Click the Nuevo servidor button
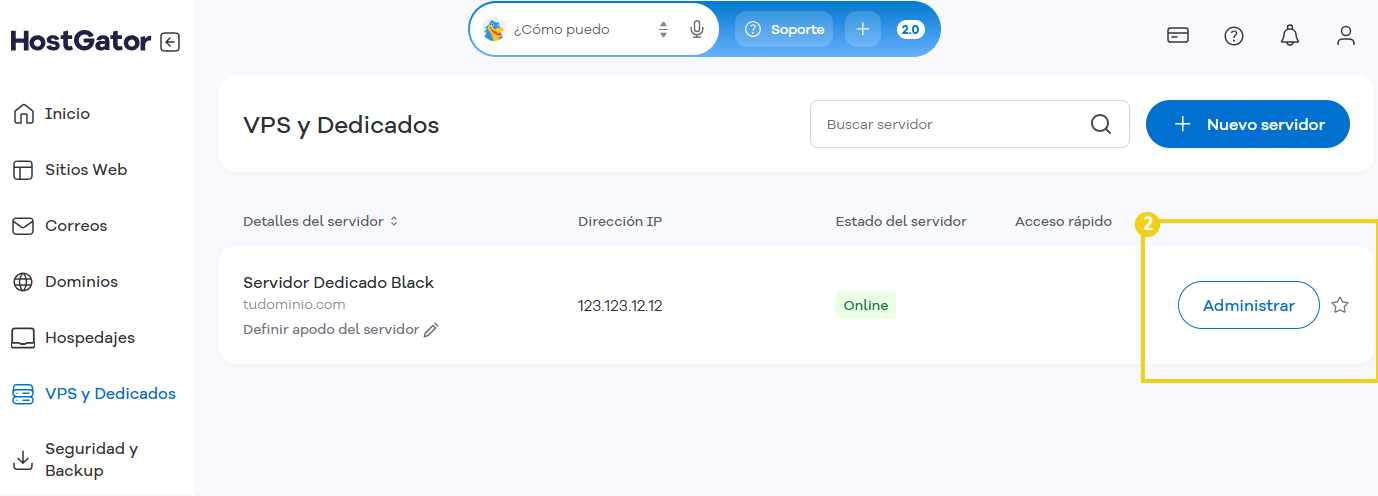This screenshot has height=496, width=1378. coord(1248,124)
